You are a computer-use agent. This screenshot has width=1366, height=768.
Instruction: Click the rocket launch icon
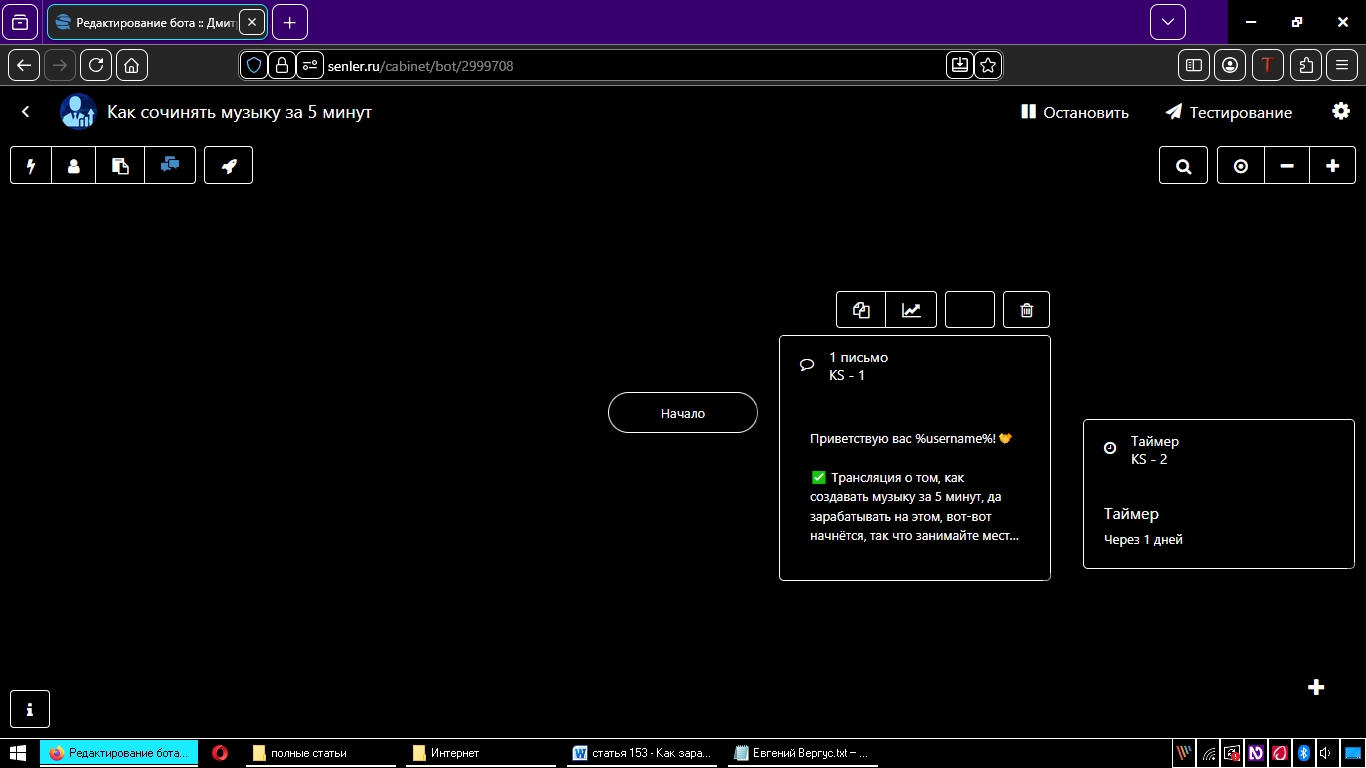click(229, 166)
